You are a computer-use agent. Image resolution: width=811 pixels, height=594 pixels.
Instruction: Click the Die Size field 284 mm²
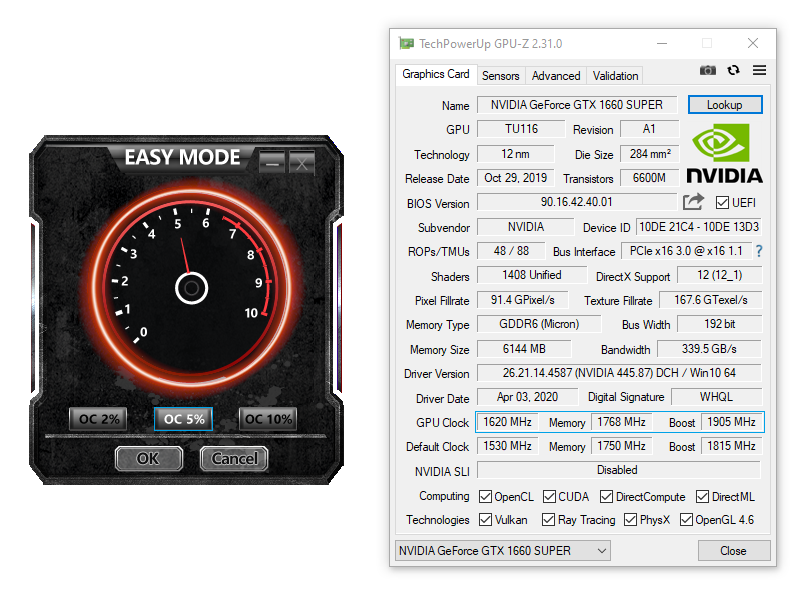click(x=649, y=154)
